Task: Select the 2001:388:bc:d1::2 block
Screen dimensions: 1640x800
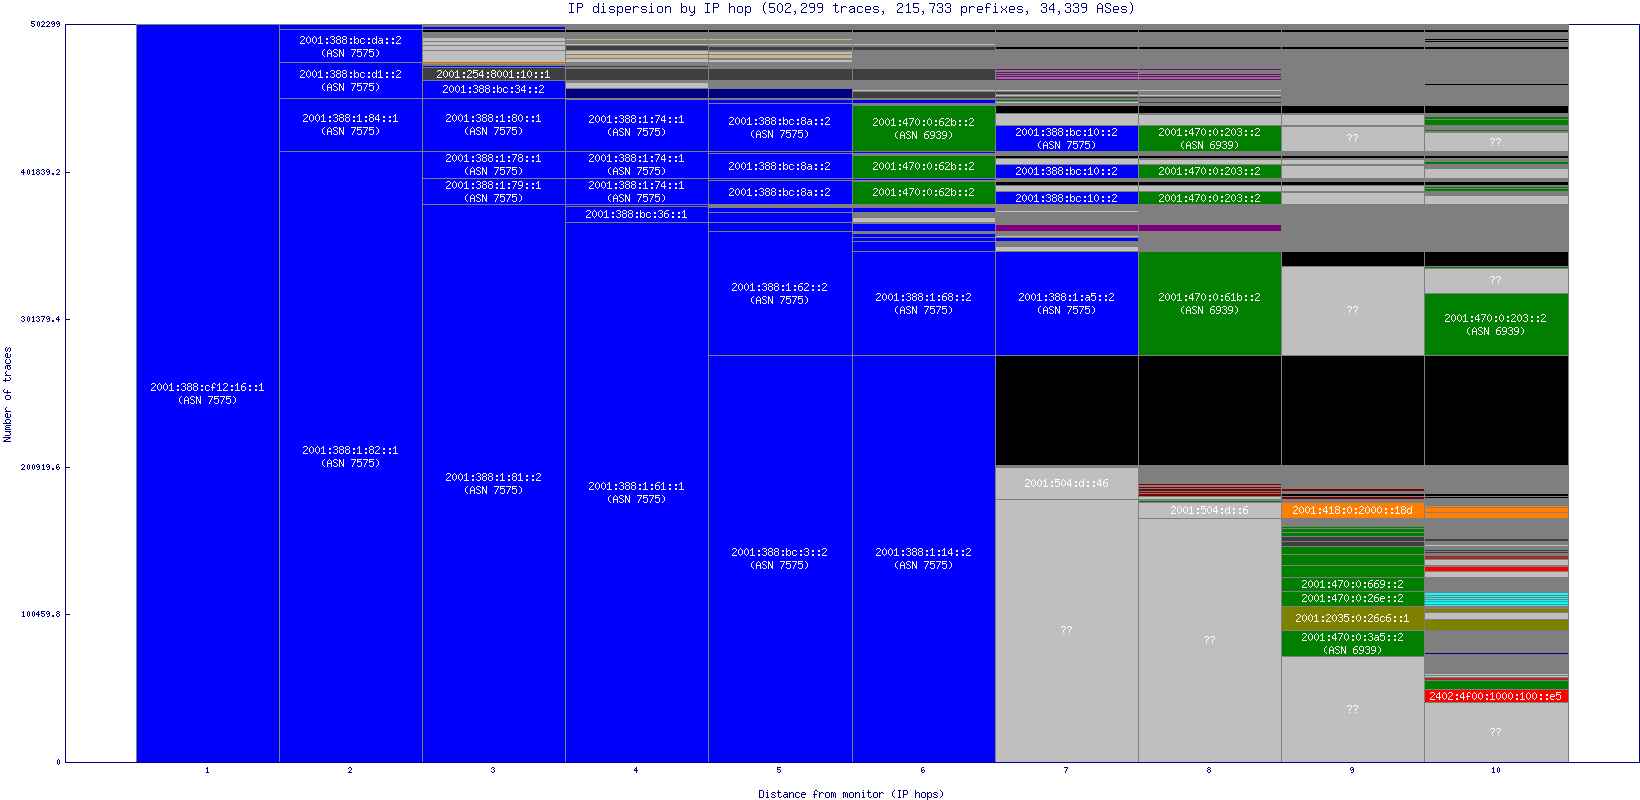Action: (x=351, y=80)
